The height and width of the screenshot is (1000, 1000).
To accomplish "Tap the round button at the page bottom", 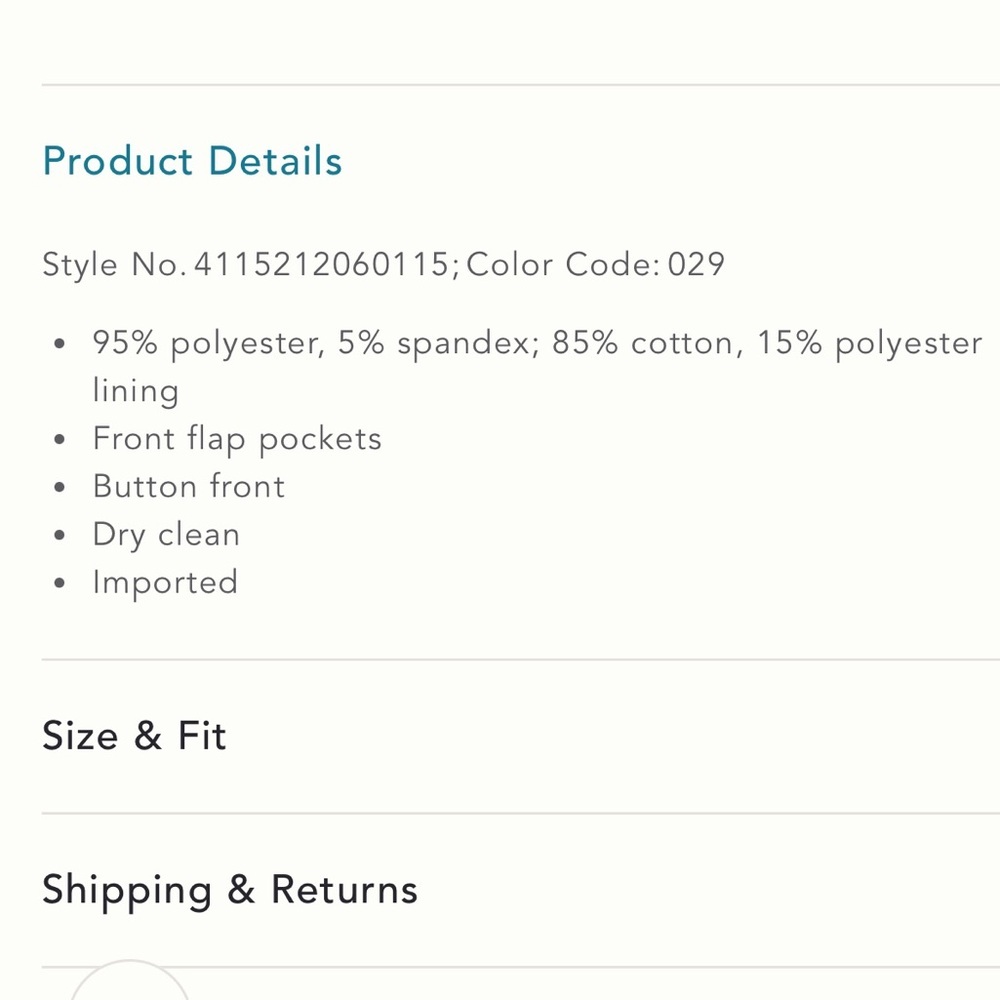I will [129, 980].
